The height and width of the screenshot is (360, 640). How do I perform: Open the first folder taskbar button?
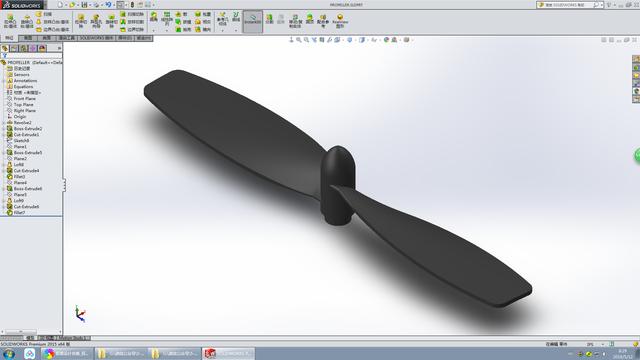tap(121, 353)
